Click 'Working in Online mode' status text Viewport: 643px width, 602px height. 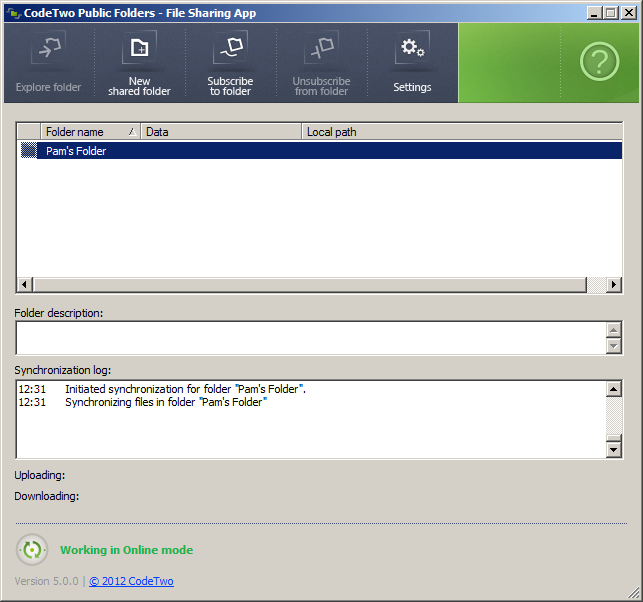click(126, 550)
